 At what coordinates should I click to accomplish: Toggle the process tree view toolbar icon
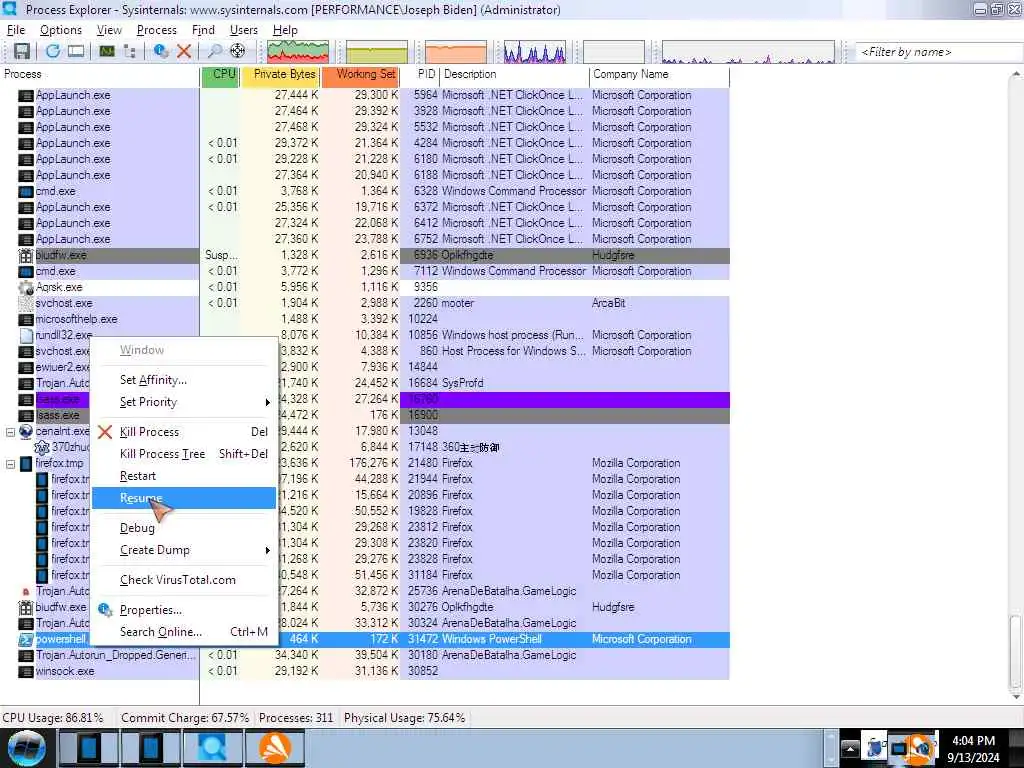click(130, 51)
